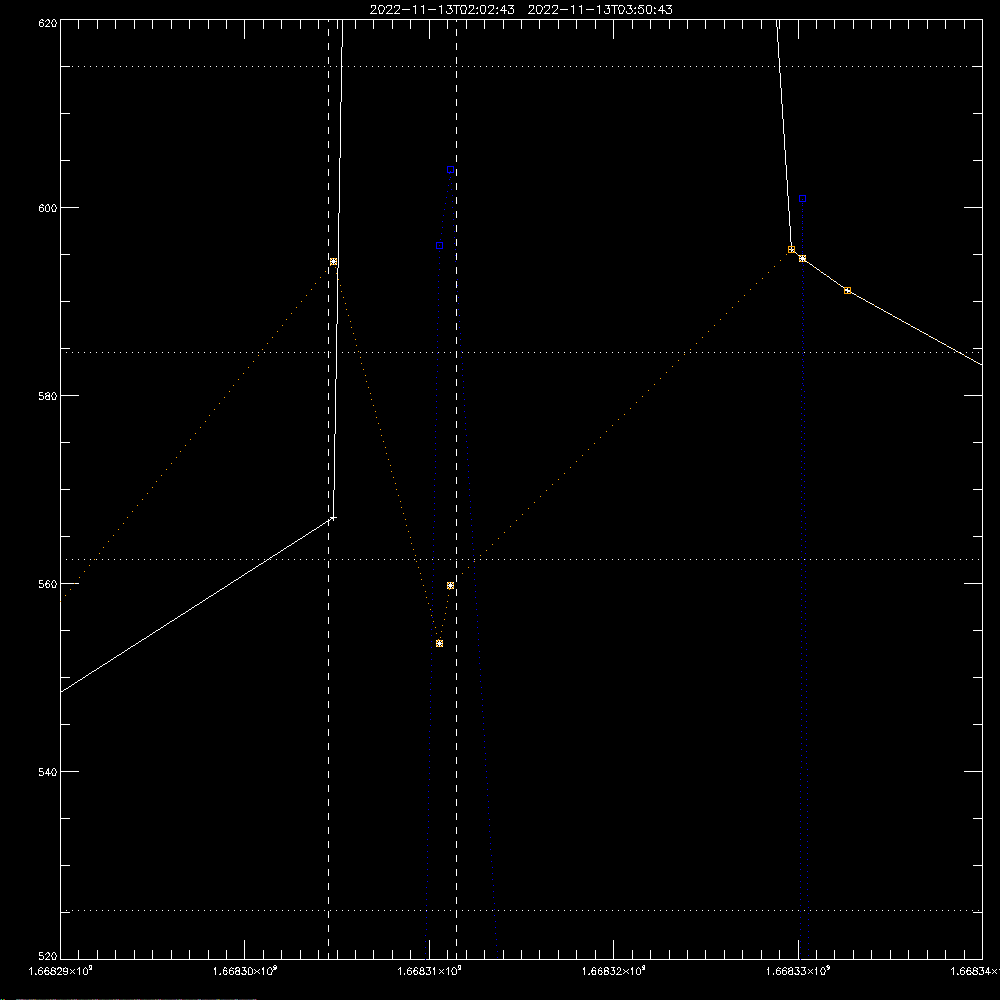1000x1000 pixels.
Task: Select the blue square marker near value 596
Action: click(x=439, y=246)
